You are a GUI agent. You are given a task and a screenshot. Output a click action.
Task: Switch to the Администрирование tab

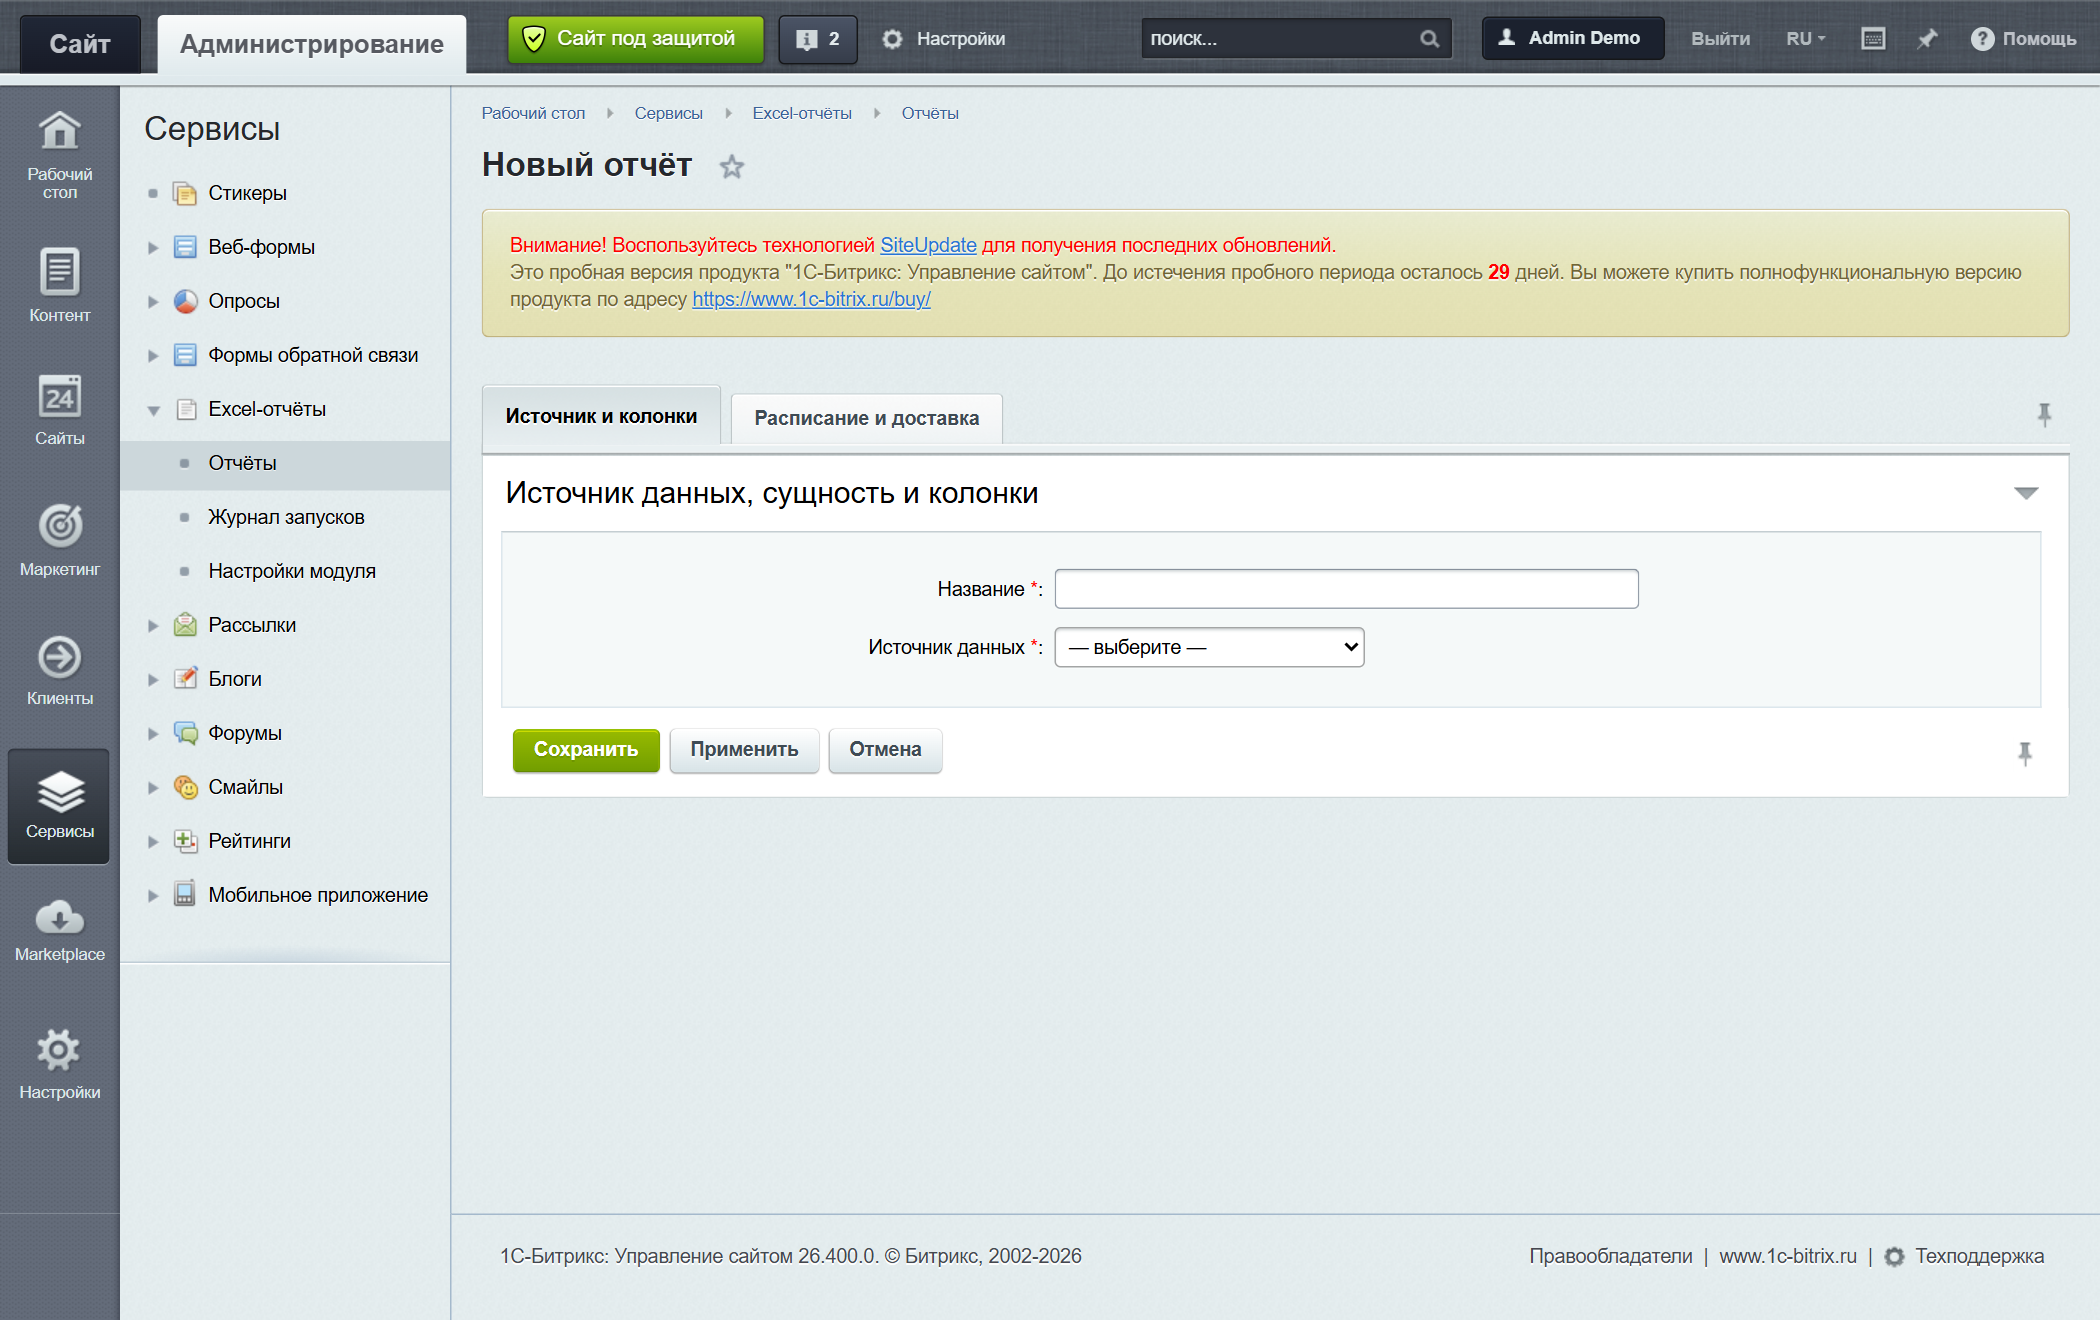pyautogui.click(x=311, y=44)
